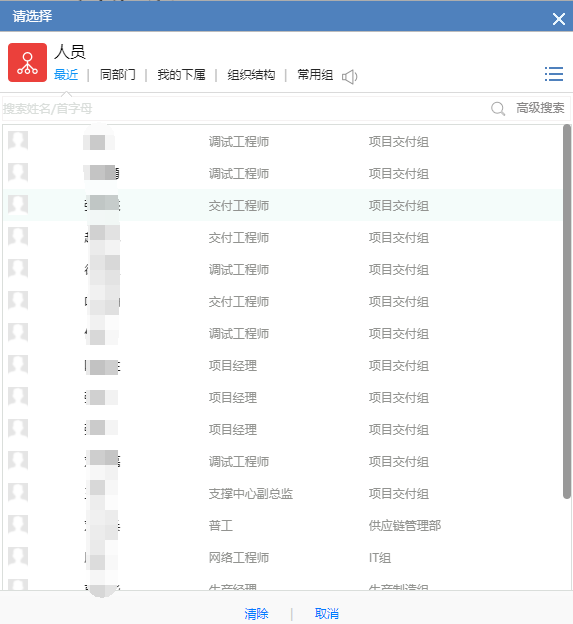Toggle list view with the three-line icon
The width and height of the screenshot is (573, 624).
(554, 74)
